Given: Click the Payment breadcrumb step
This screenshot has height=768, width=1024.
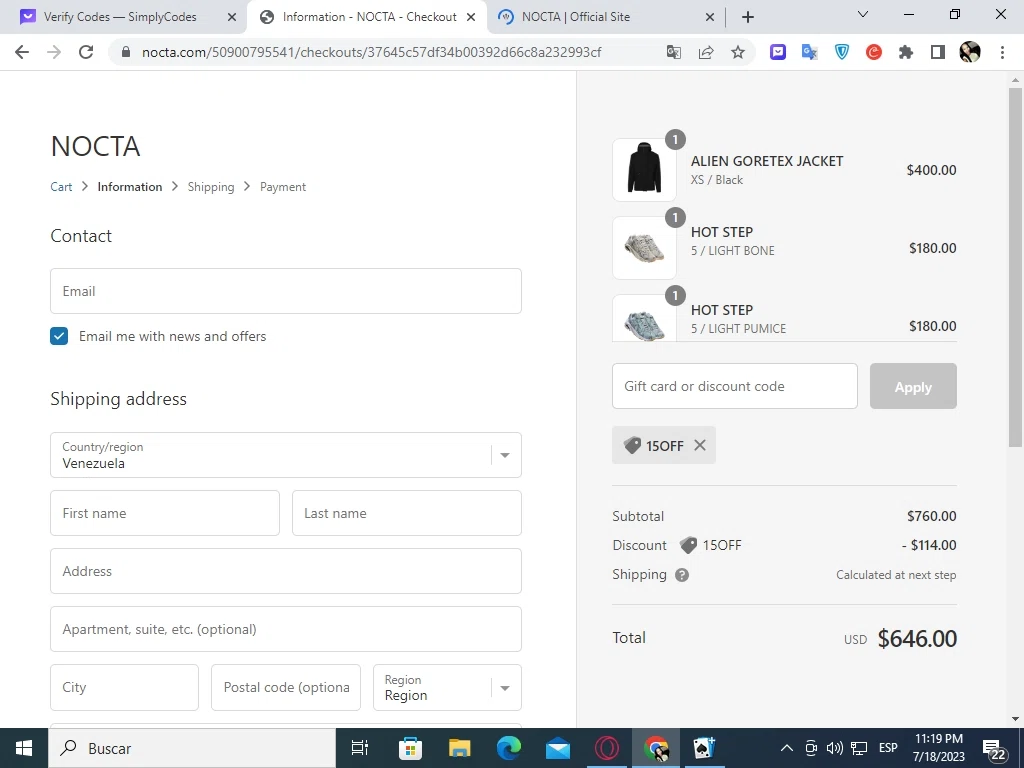Looking at the screenshot, I should pyautogui.click(x=283, y=187).
